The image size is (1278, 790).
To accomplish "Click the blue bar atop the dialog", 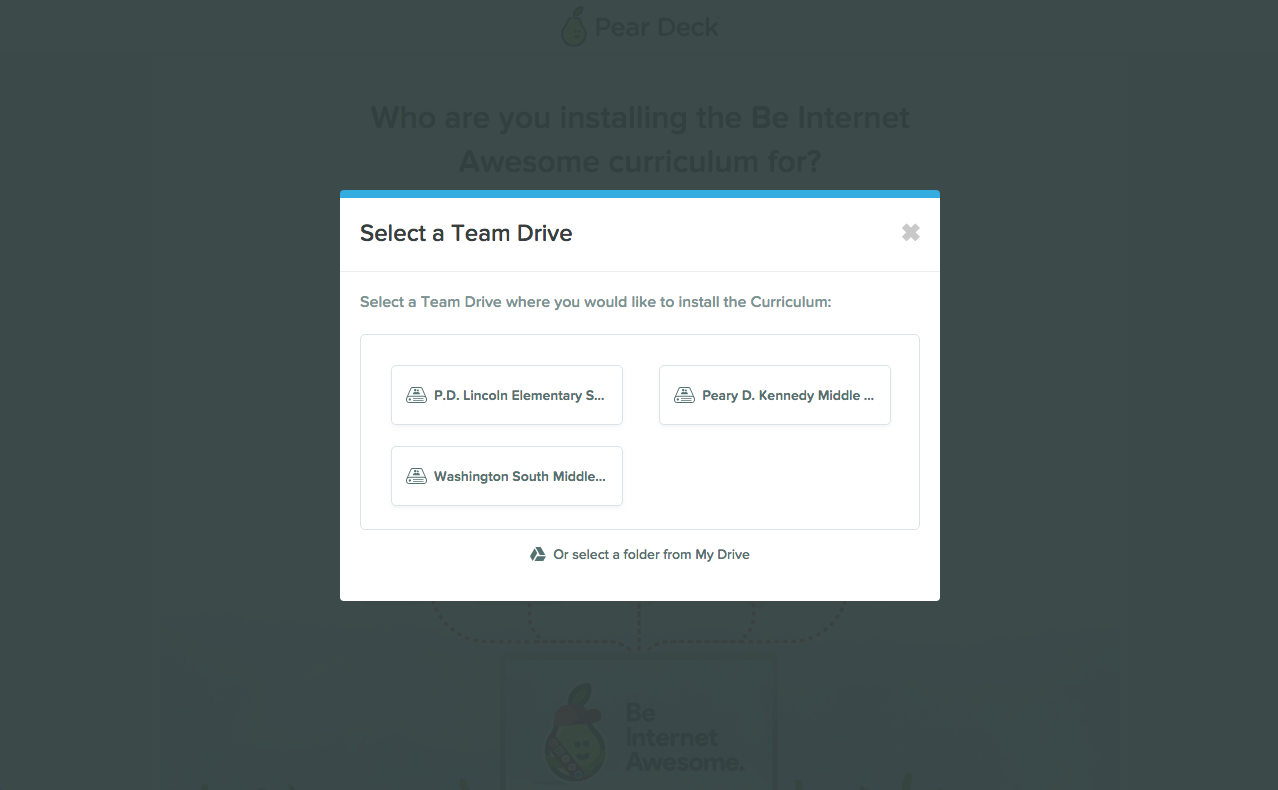I will [640, 194].
